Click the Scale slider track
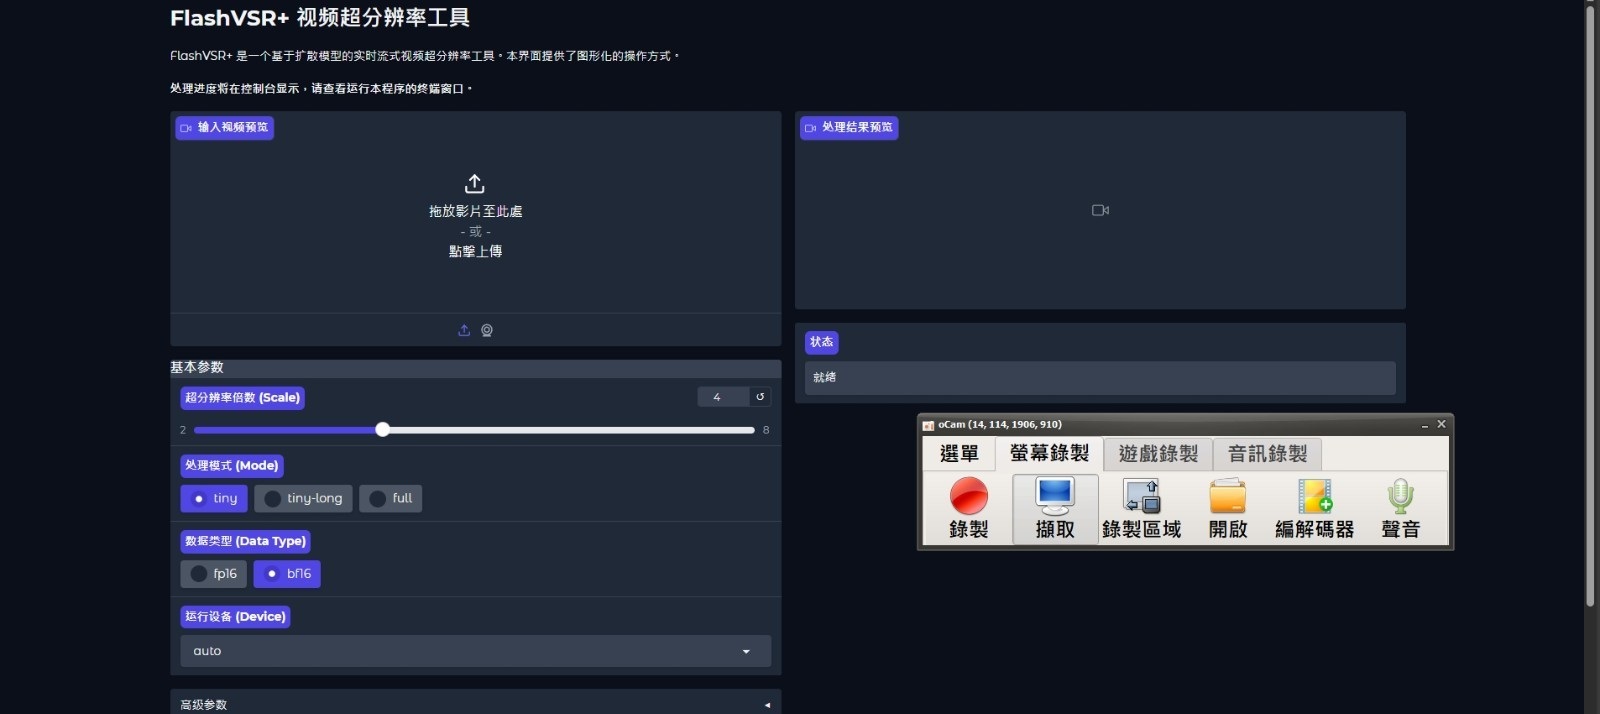This screenshot has width=1600, height=714. 568,430
